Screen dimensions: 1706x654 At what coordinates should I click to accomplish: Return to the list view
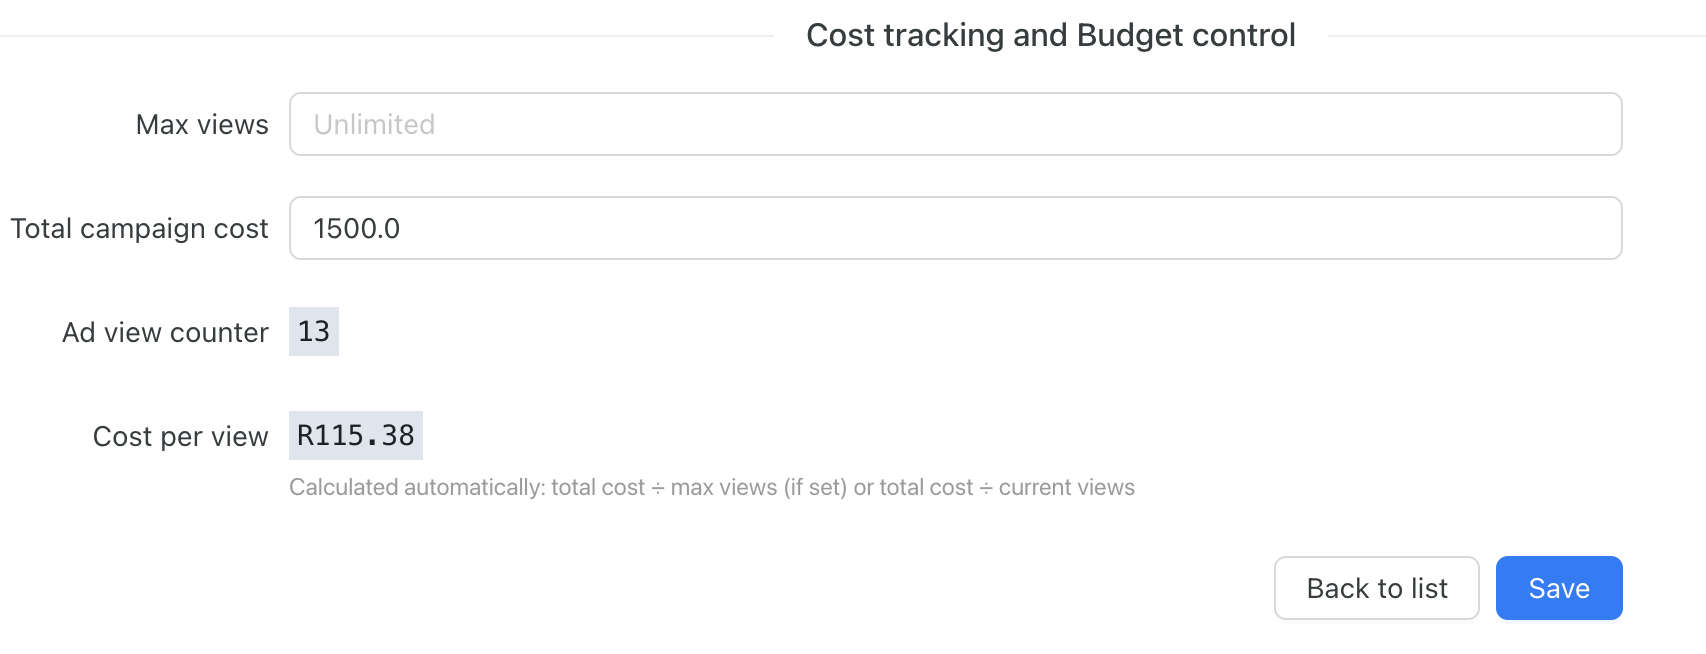click(1376, 588)
